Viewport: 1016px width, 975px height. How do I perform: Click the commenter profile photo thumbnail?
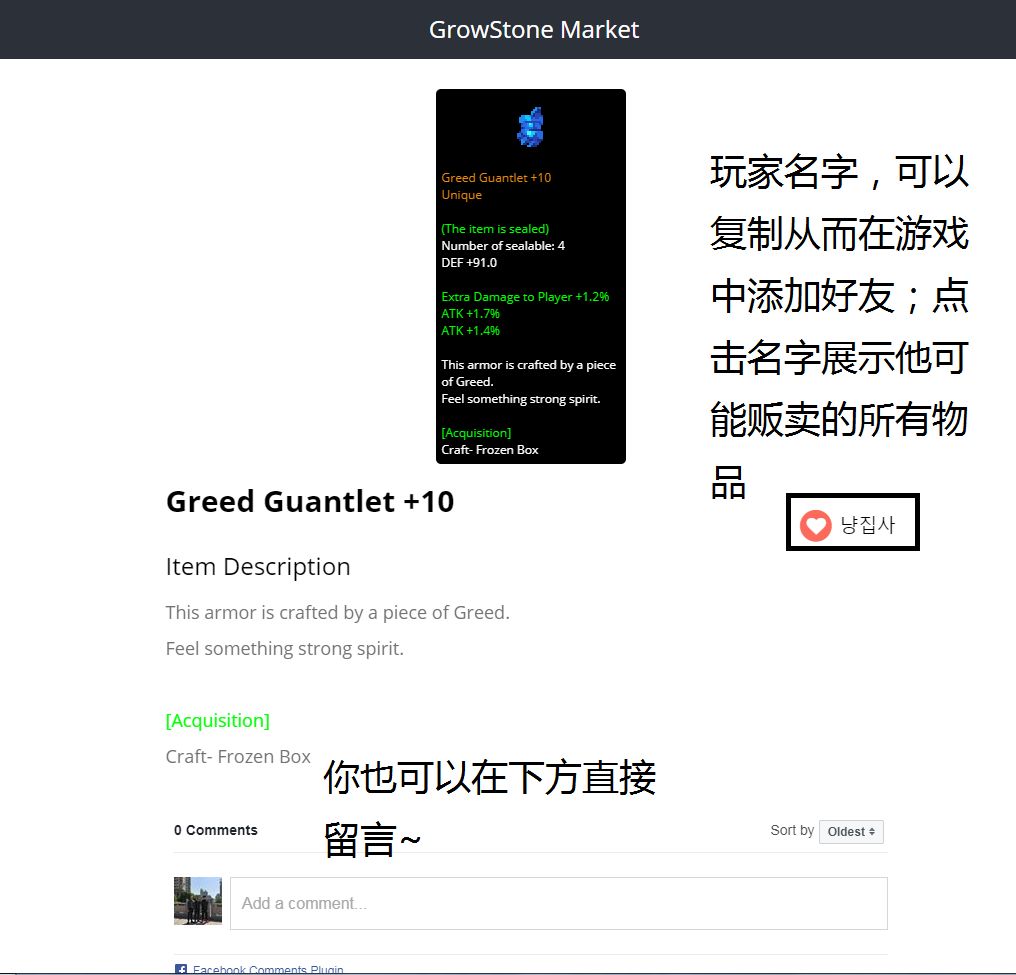[x=198, y=900]
